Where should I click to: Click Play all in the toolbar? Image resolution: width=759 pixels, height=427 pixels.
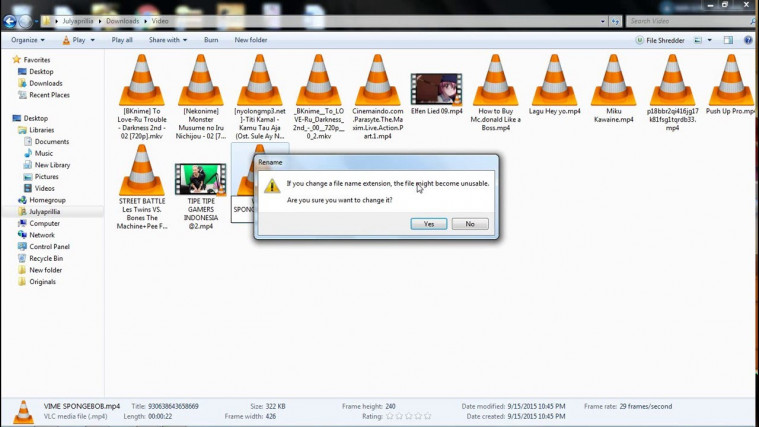122,40
